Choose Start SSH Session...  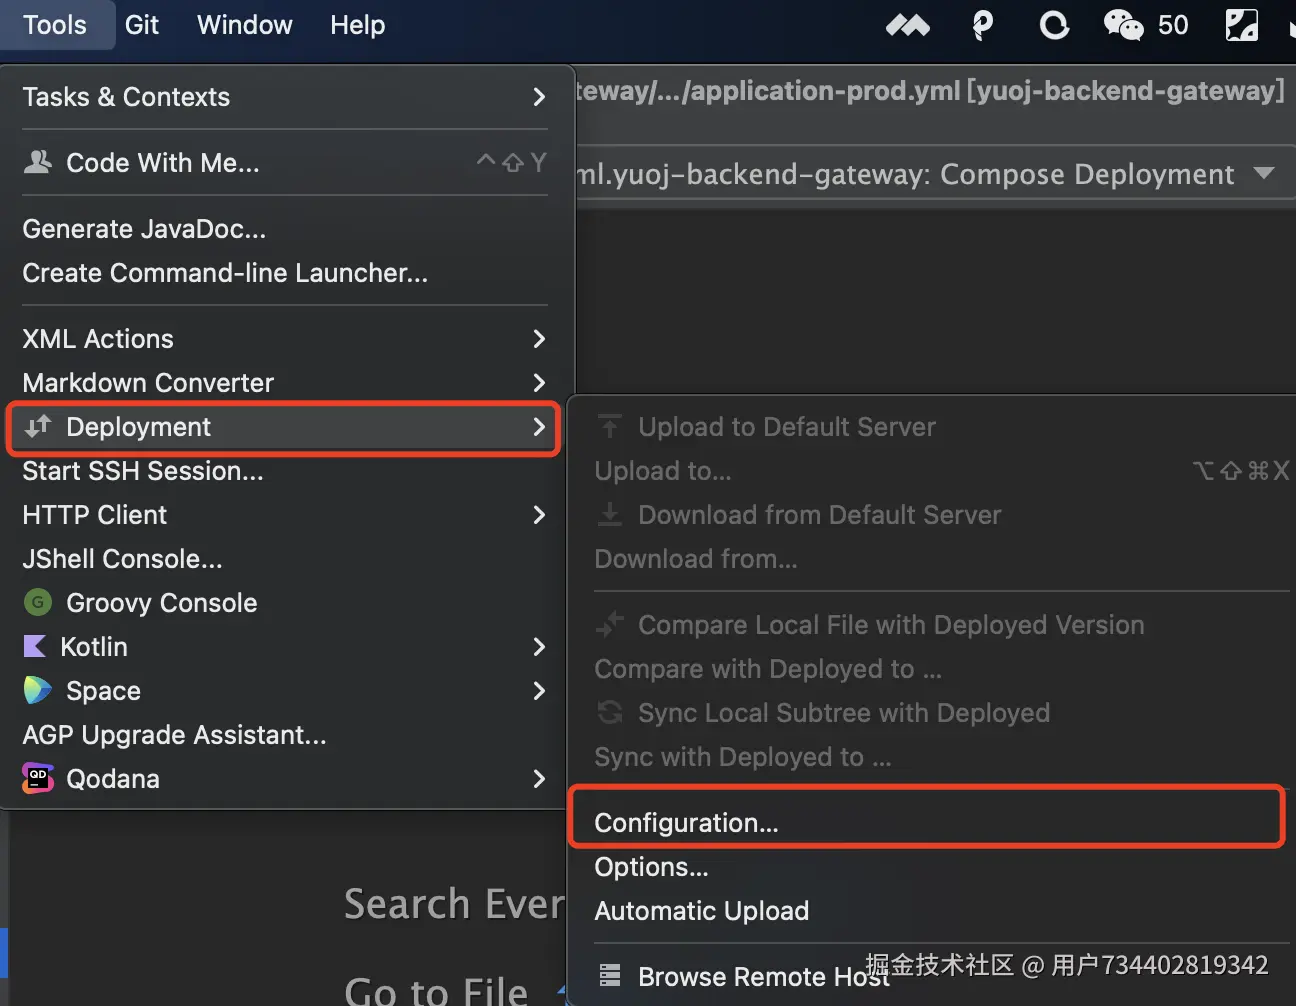tap(285, 471)
